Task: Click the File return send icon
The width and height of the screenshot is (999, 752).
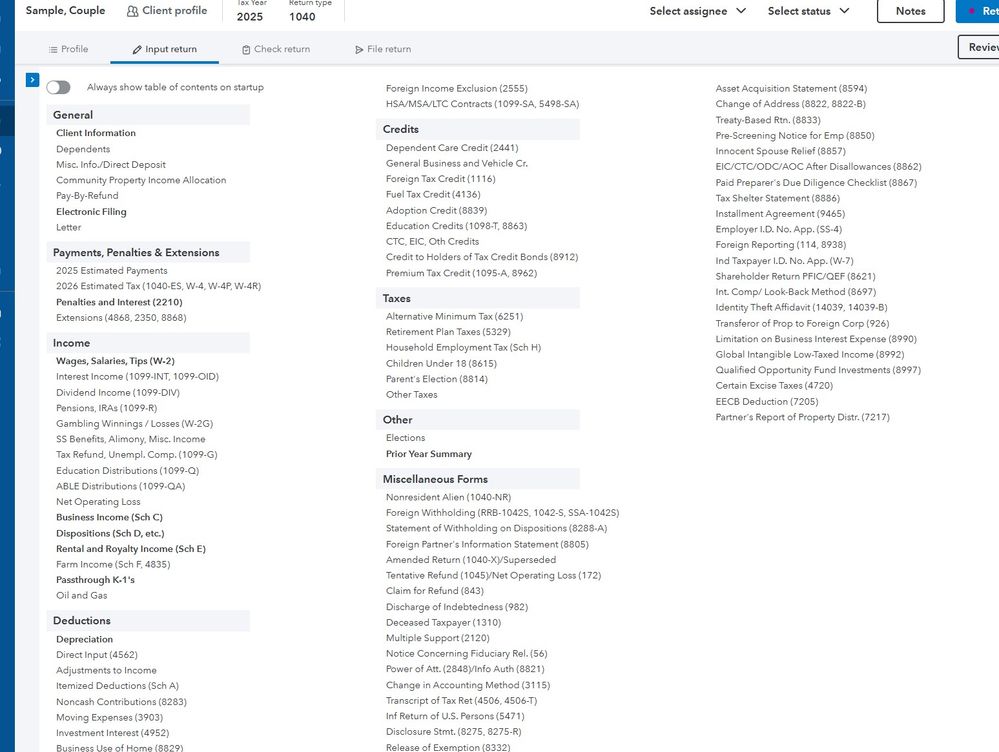Action: point(359,49)
